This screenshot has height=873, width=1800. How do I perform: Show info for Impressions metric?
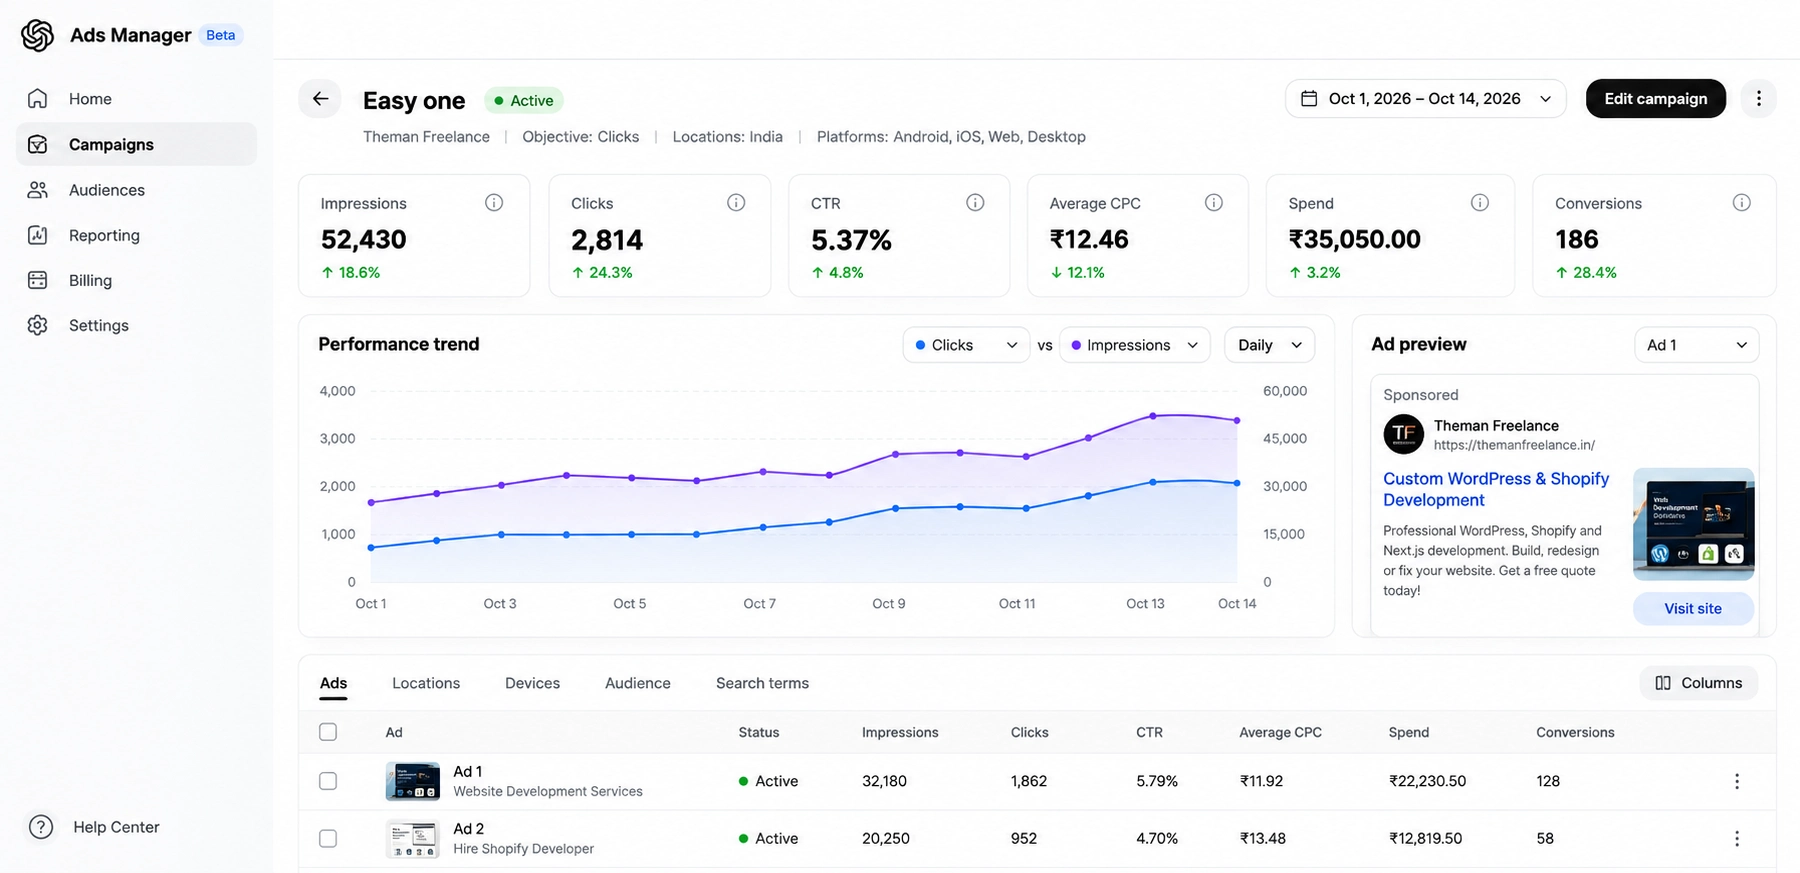494,203
